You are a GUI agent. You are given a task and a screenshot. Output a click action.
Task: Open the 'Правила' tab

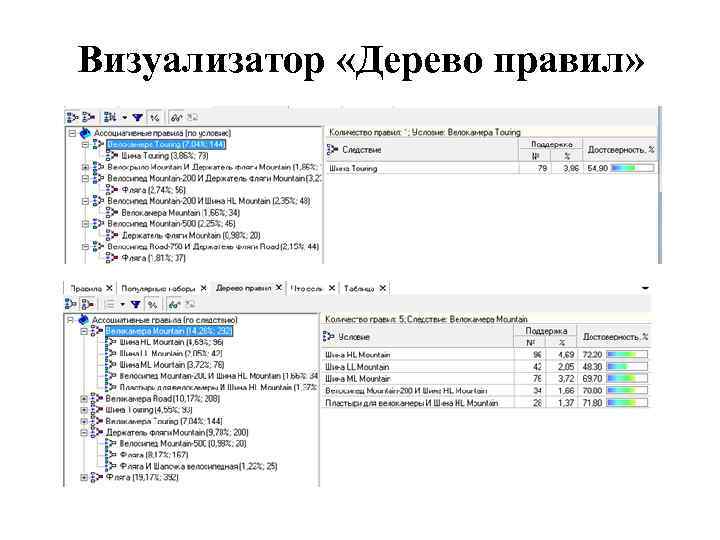[x=86, y=288]
